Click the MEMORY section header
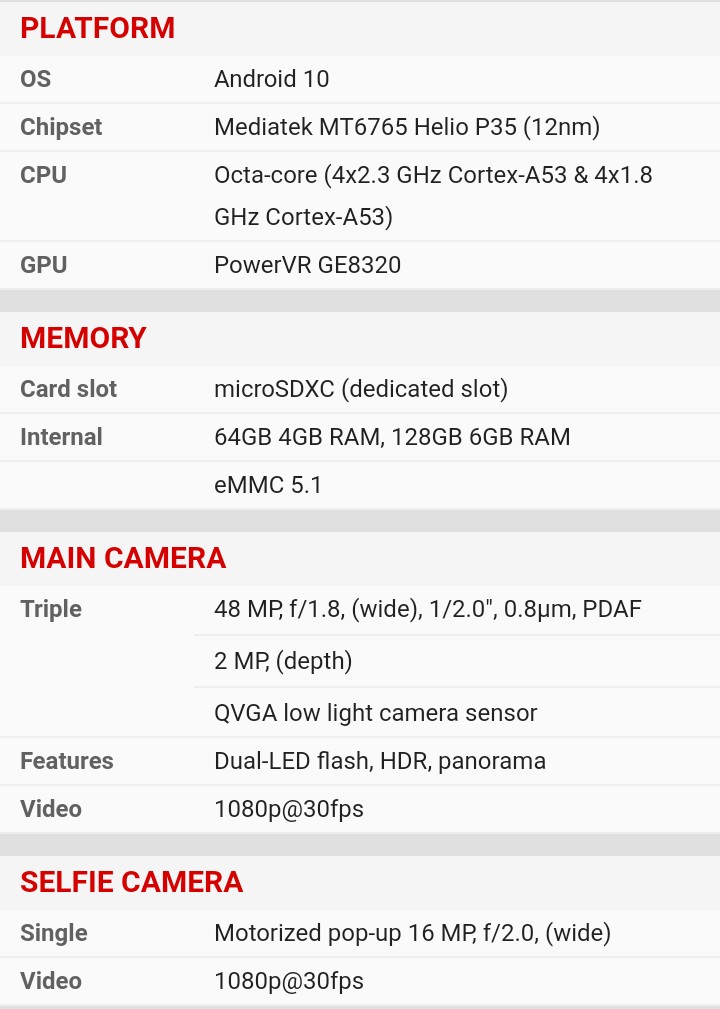 pos(84,338)
